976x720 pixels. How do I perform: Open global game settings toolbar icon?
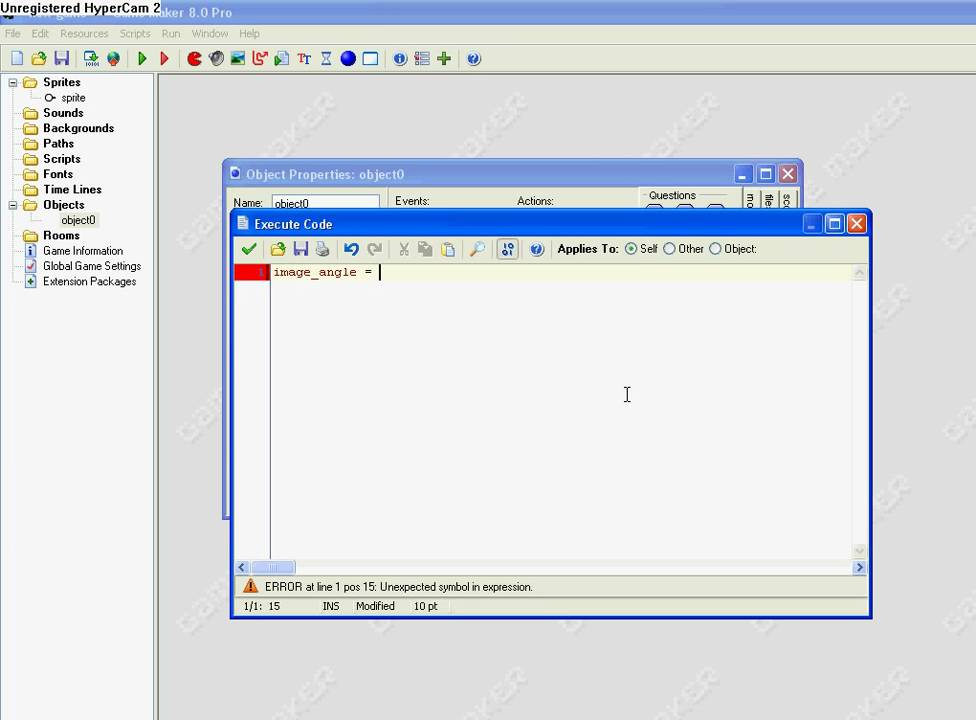click(x=421, y=58)
